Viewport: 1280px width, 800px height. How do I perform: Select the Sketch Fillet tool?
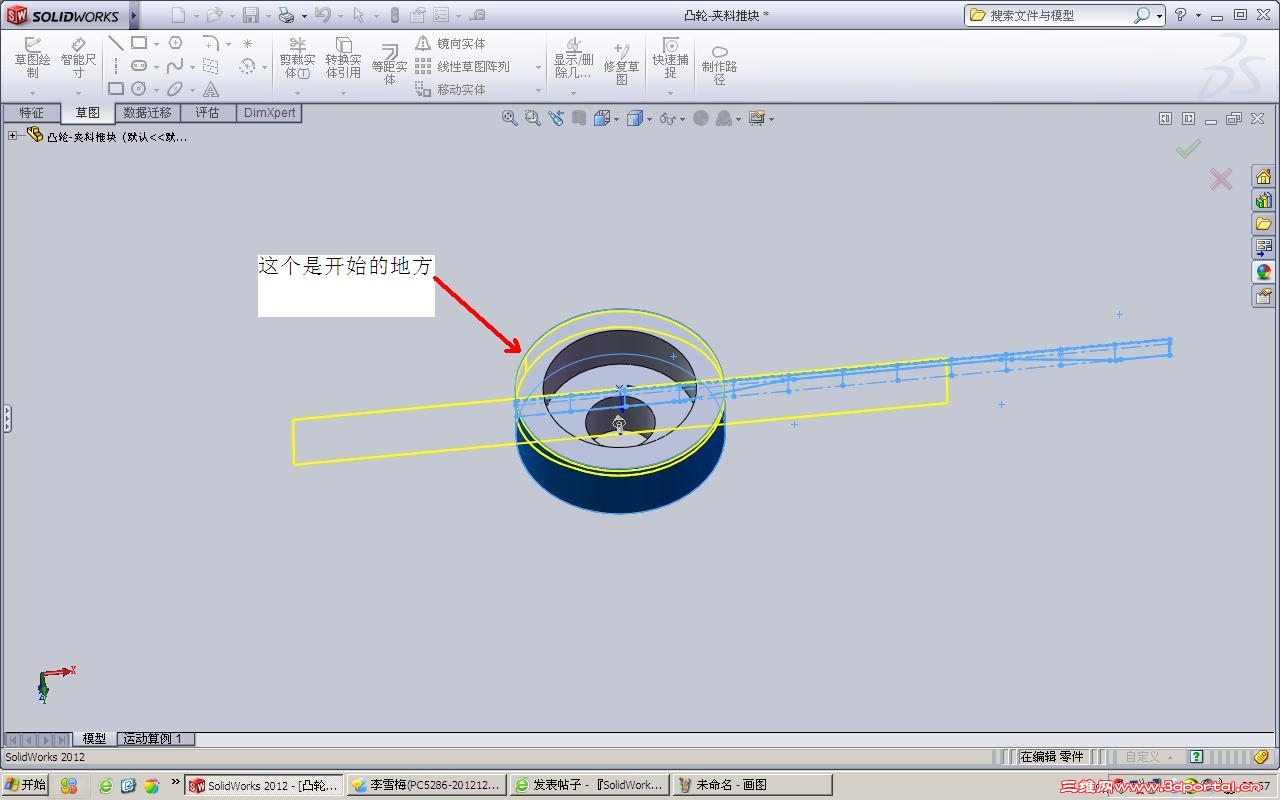(x=210, y=43)
